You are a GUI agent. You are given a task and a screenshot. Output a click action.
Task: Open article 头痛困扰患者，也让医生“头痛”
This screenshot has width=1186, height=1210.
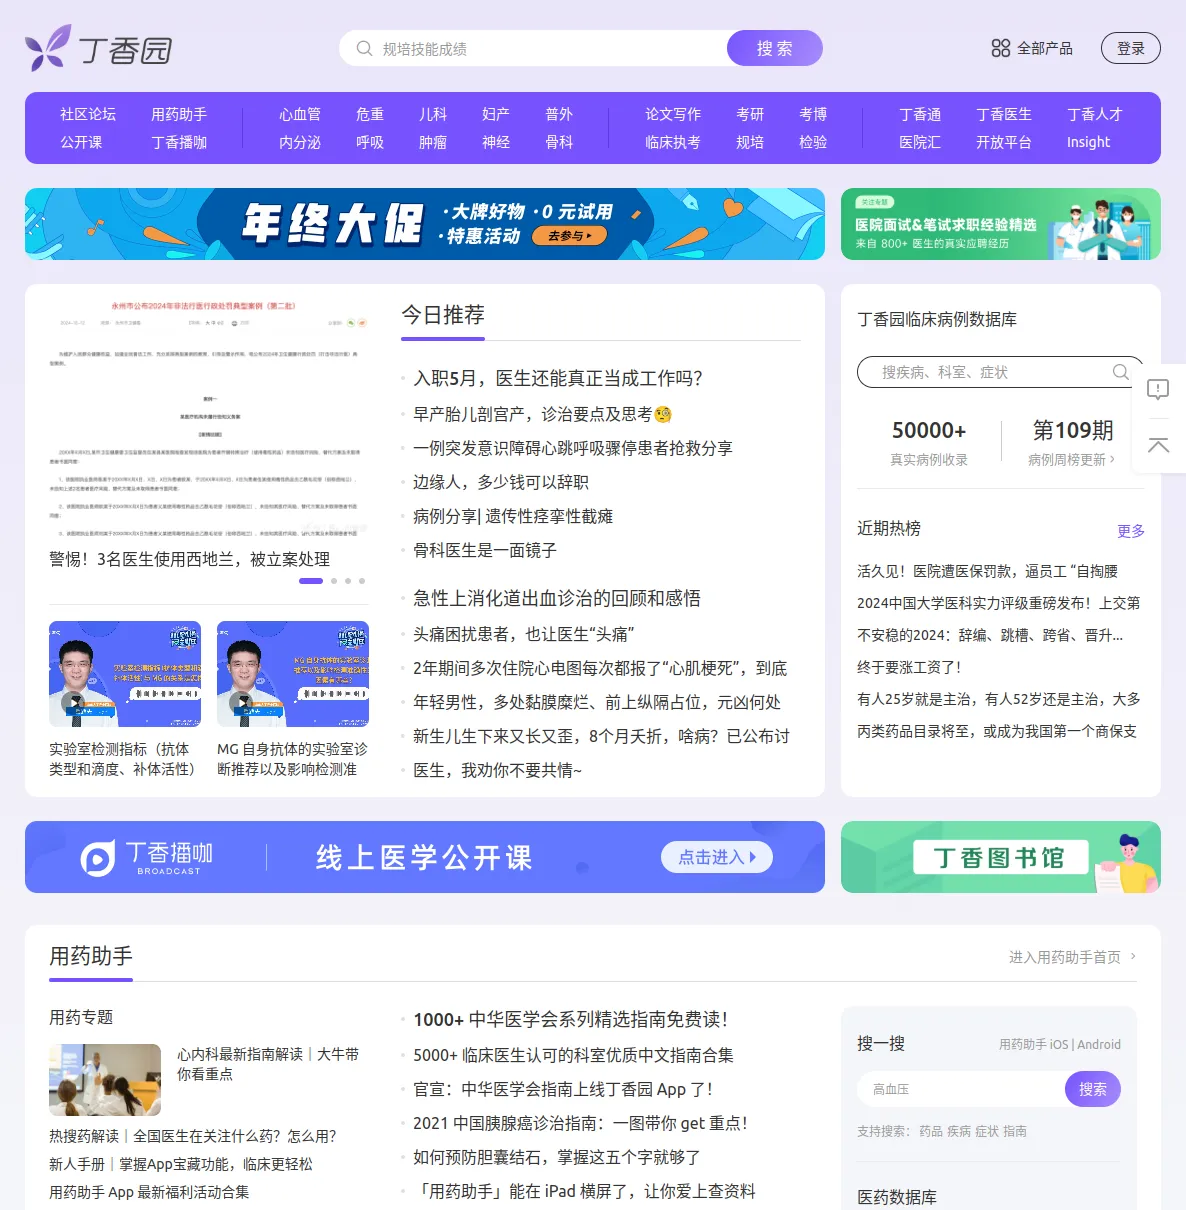[x=524, y=634]
